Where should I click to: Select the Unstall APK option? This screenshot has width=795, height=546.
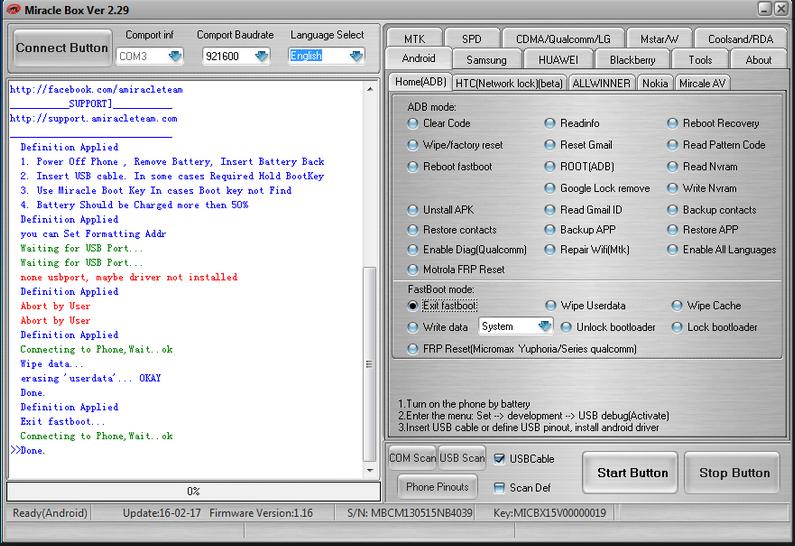[441, 210]
